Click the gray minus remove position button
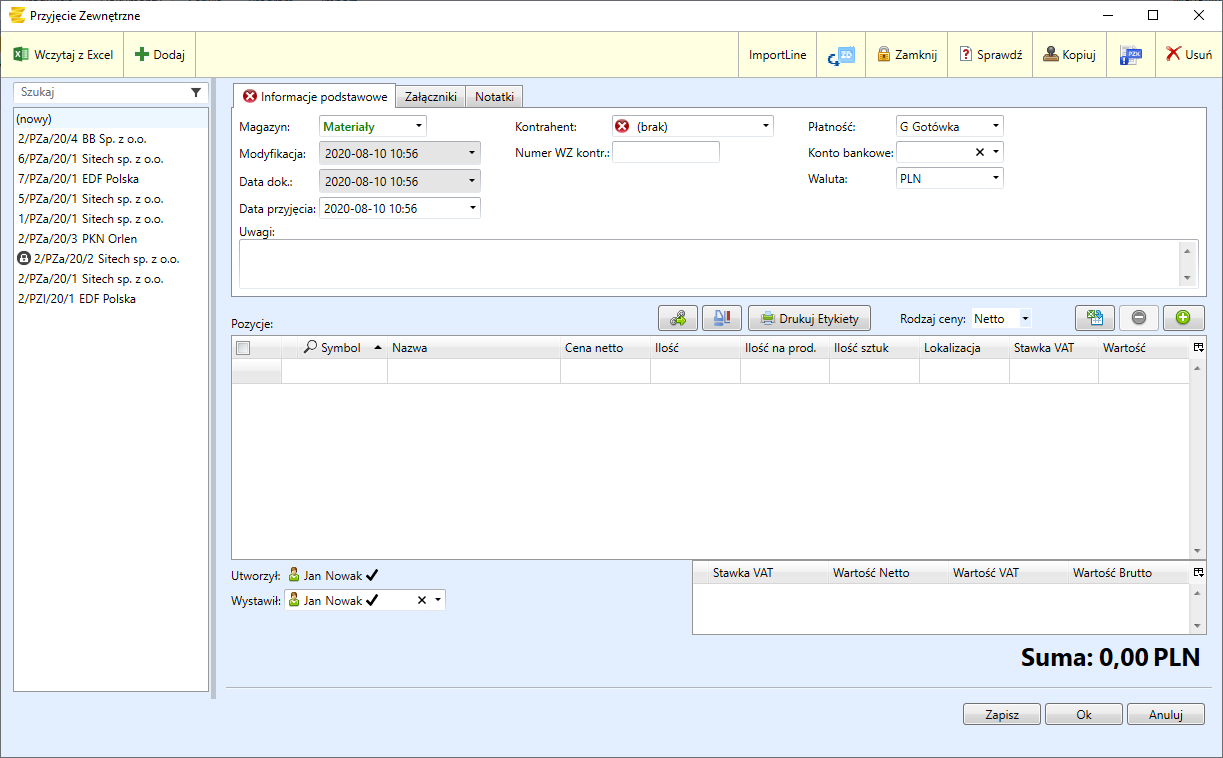This screenshot has width=1223, height=758. click(x=1139, y=318)
